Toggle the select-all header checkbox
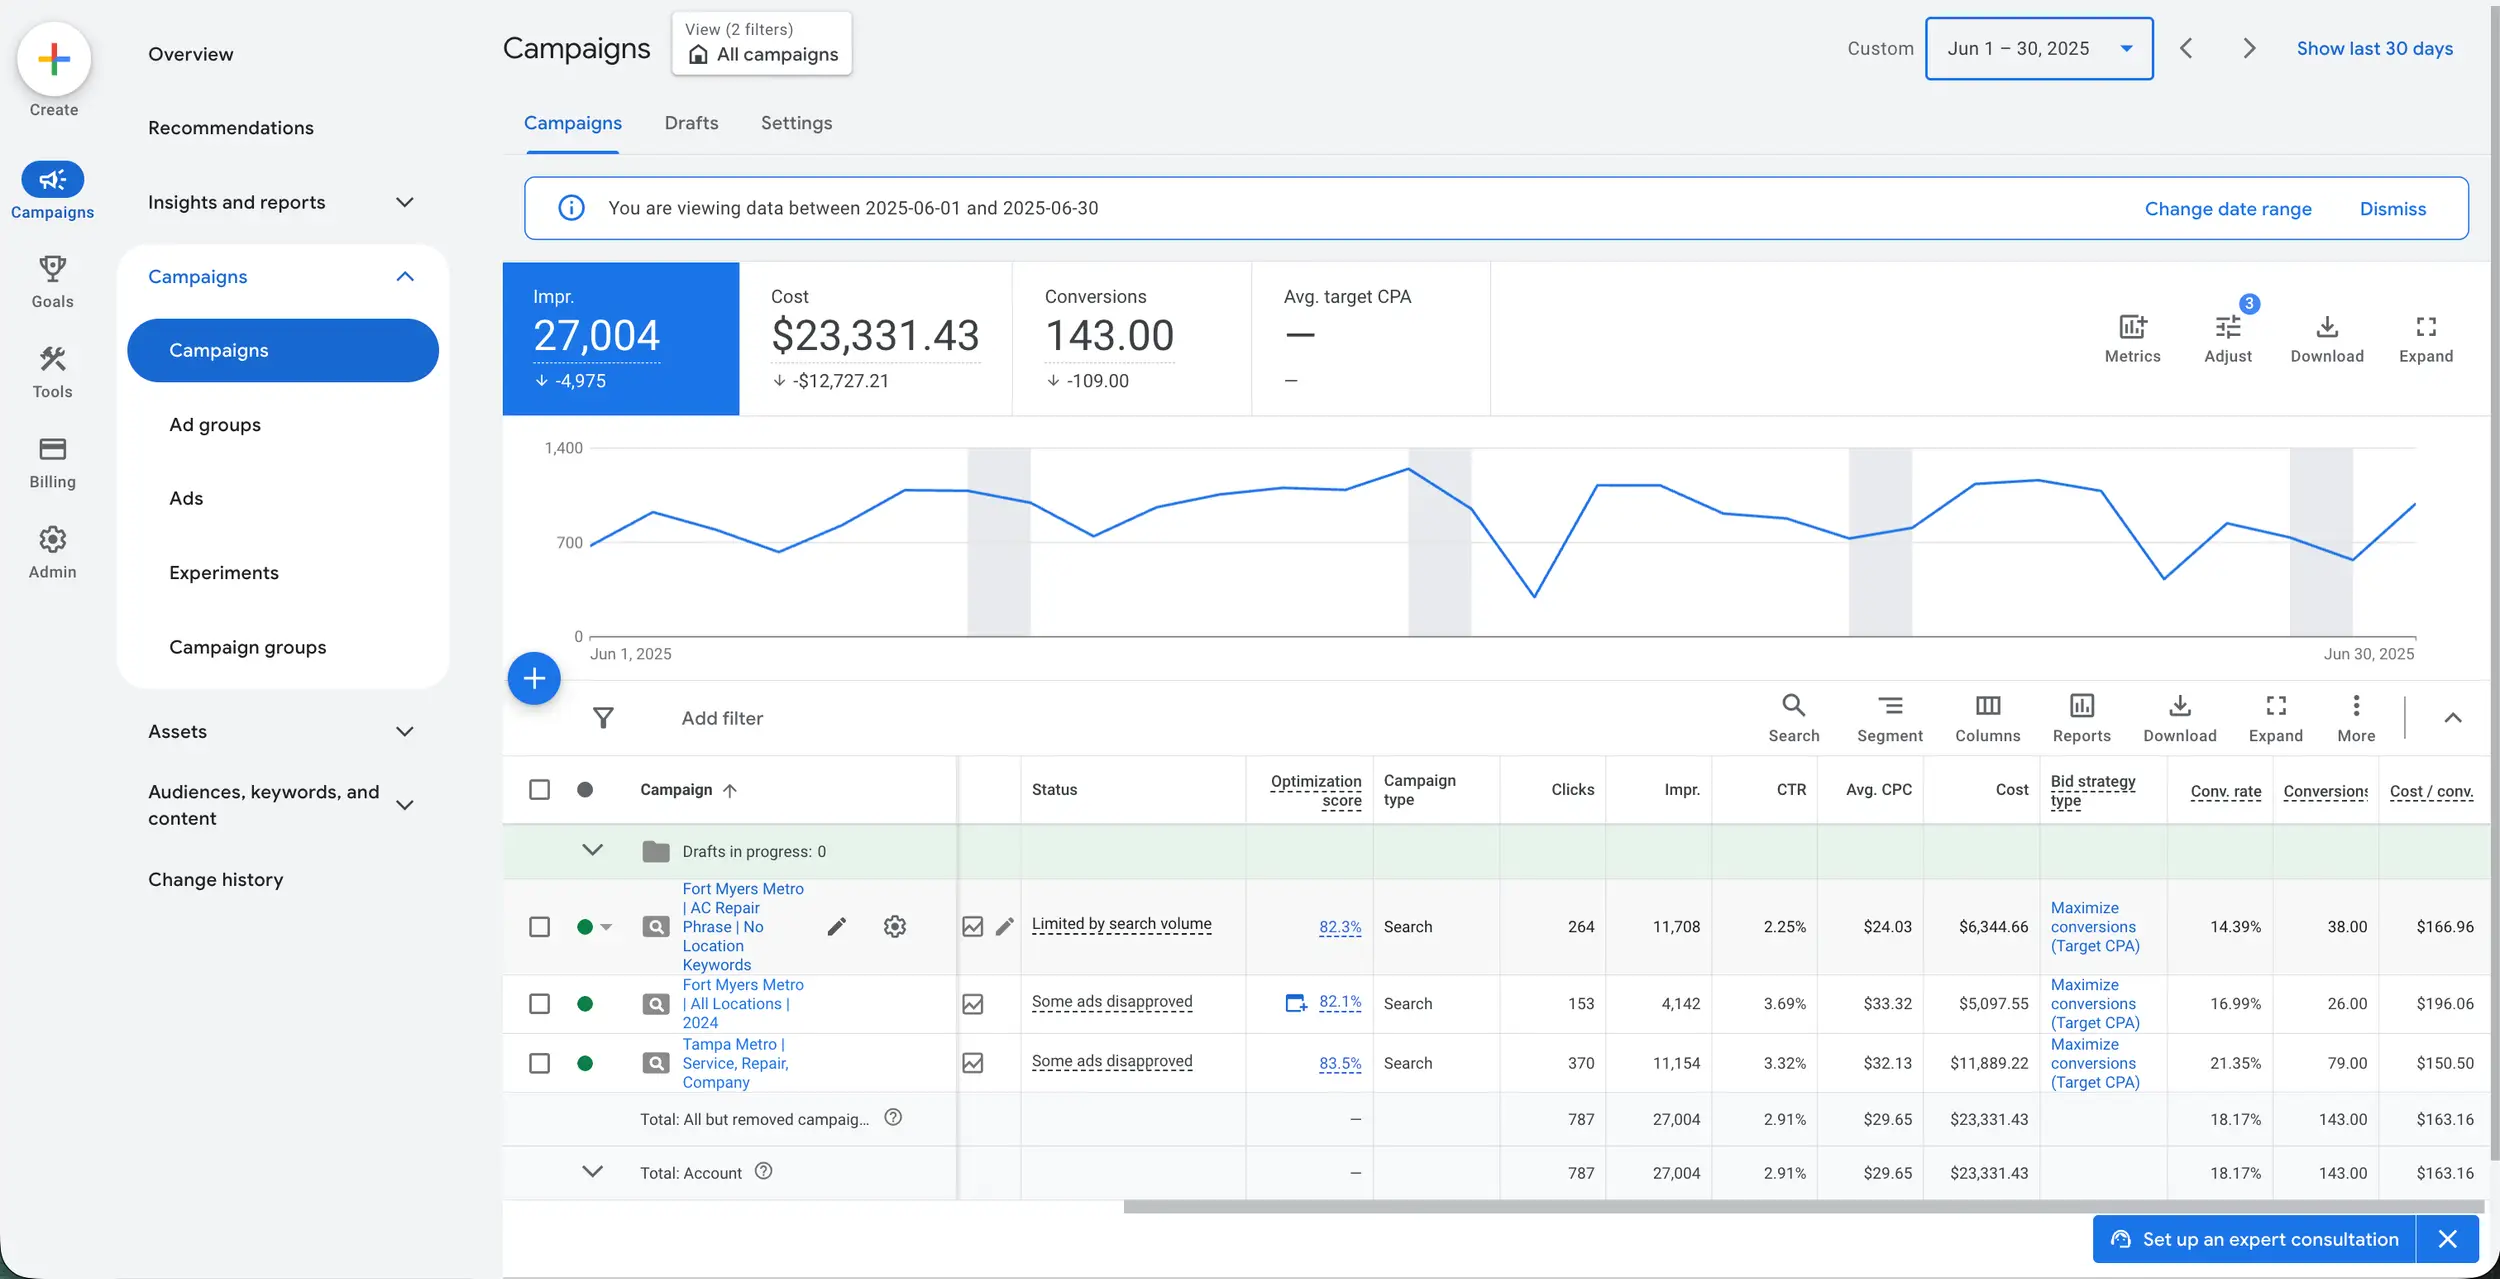The height and width of the screenshot is (1279, 2500). (x=539, y=790)
